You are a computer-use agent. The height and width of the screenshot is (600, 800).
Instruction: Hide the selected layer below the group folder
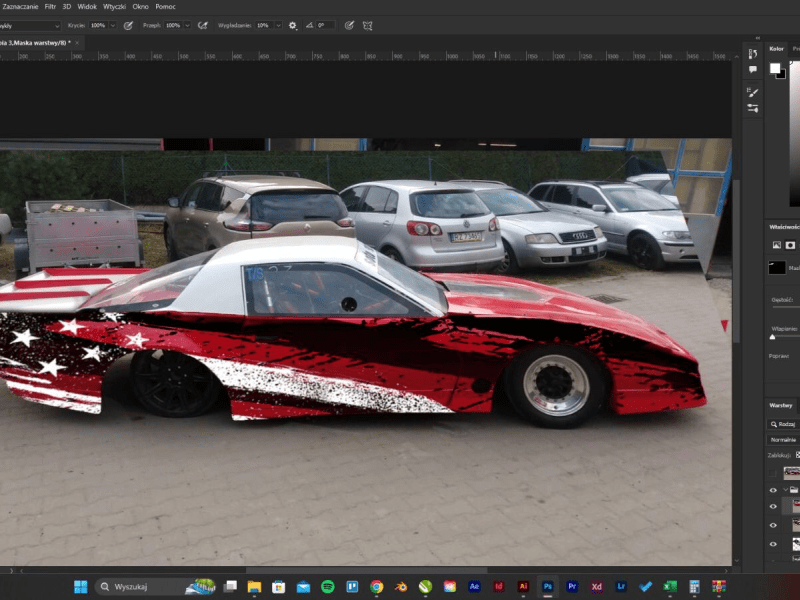tap(773, 507)
